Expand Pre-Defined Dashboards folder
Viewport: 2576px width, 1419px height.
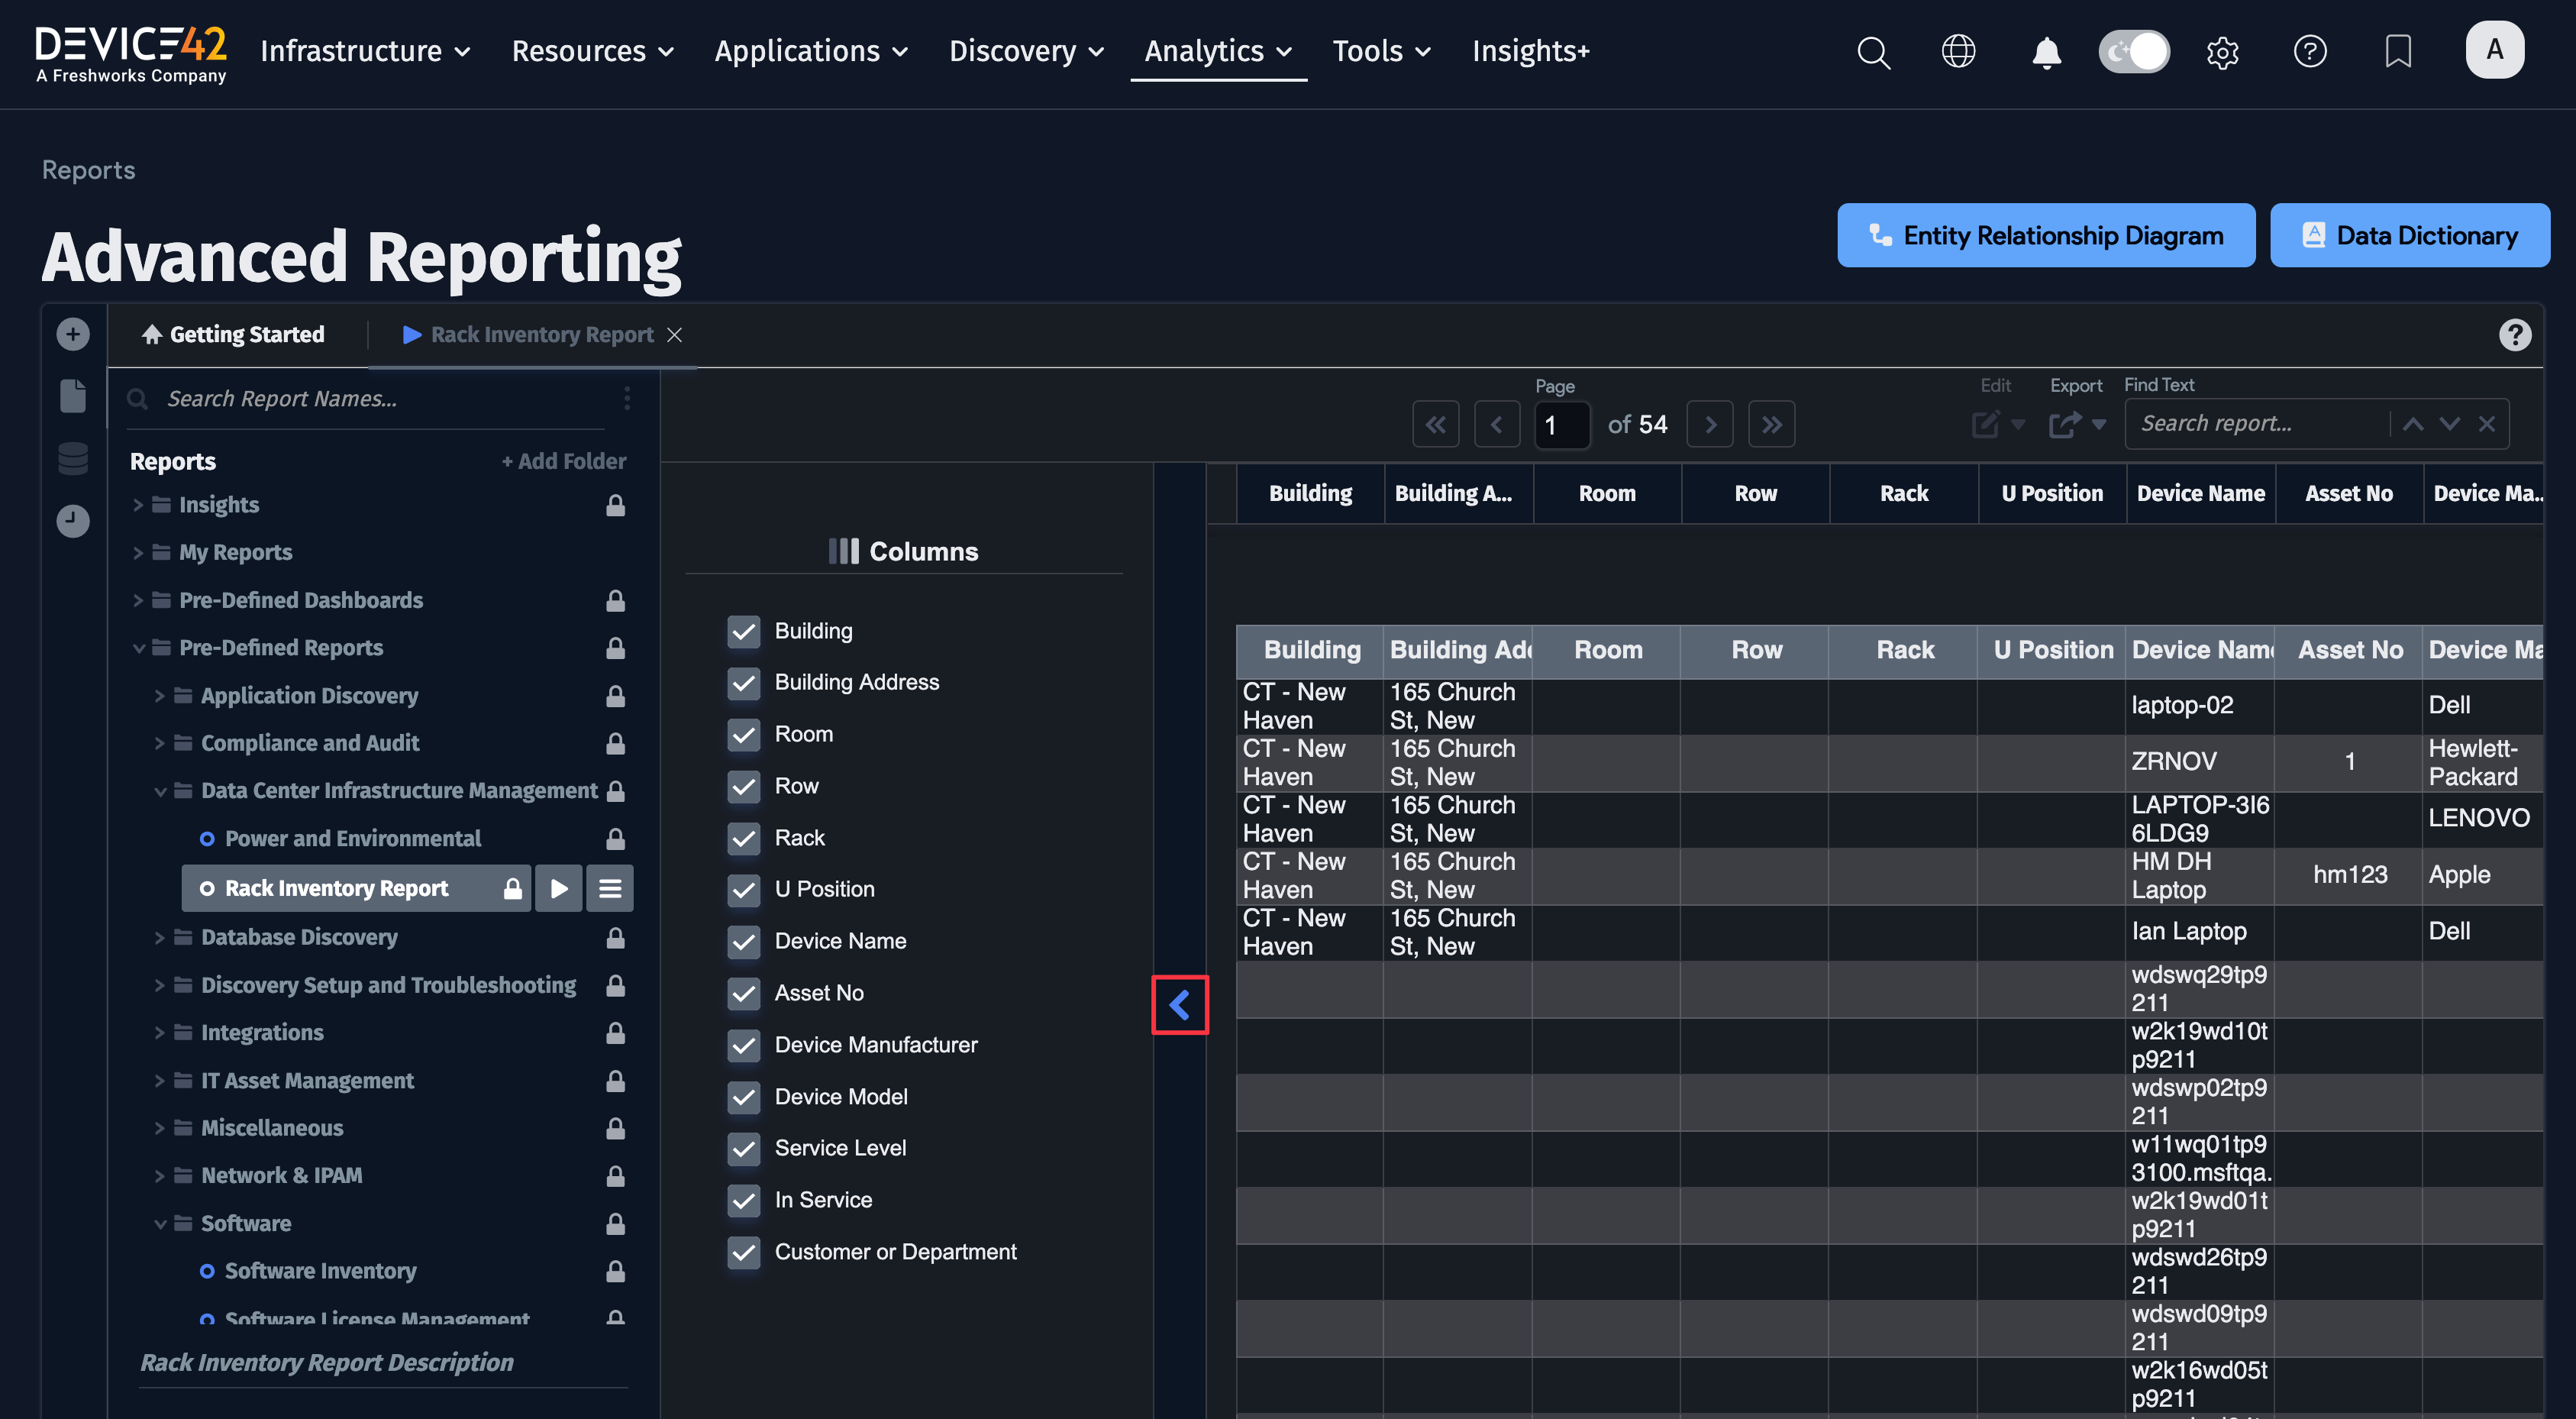[x=138, y=600]
